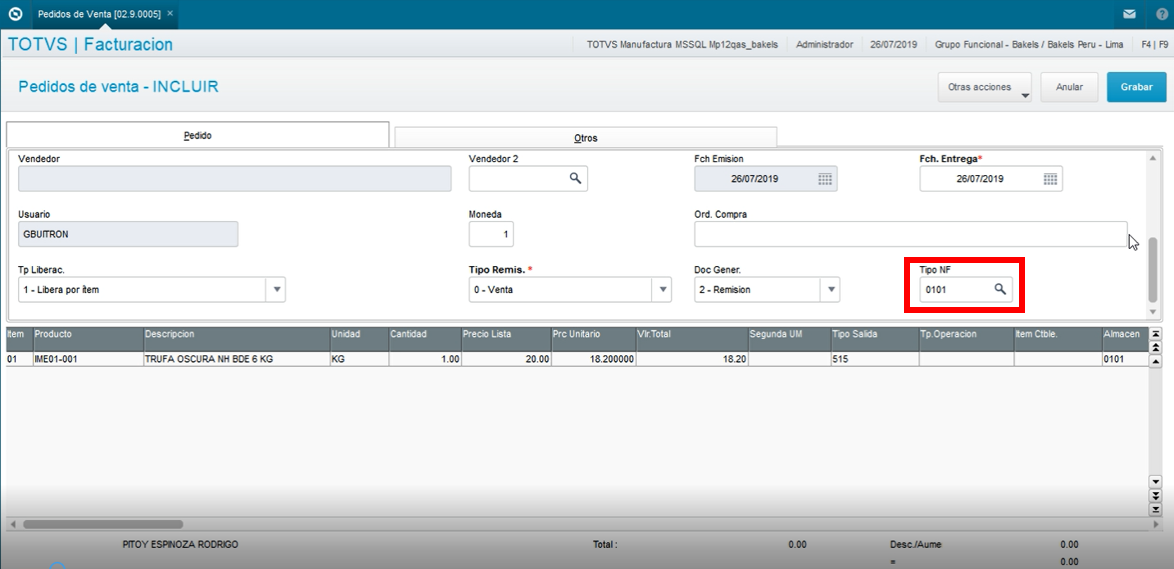This screenshot has width=1174, height=569.
Task: Click the TOTVS Manufactura environment label
Action: click(x=682, y=45)
